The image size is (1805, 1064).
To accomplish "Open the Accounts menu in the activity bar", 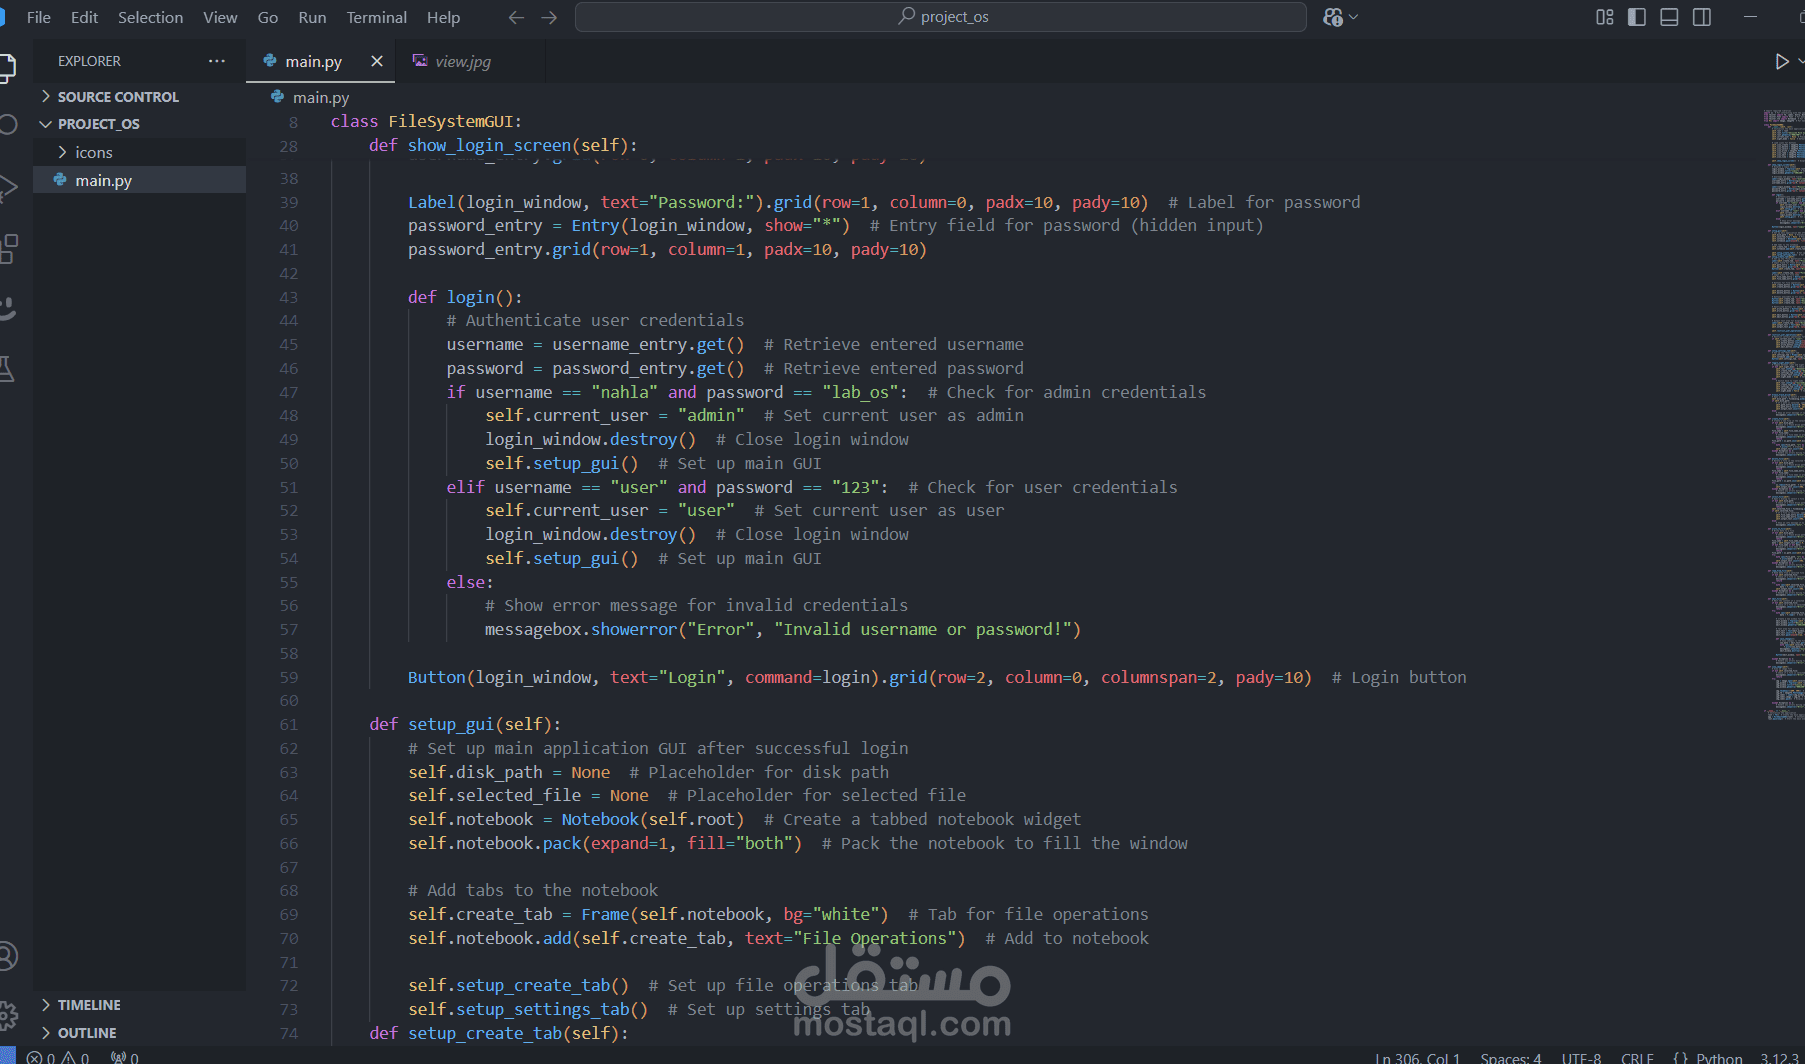I will point(8,956).
